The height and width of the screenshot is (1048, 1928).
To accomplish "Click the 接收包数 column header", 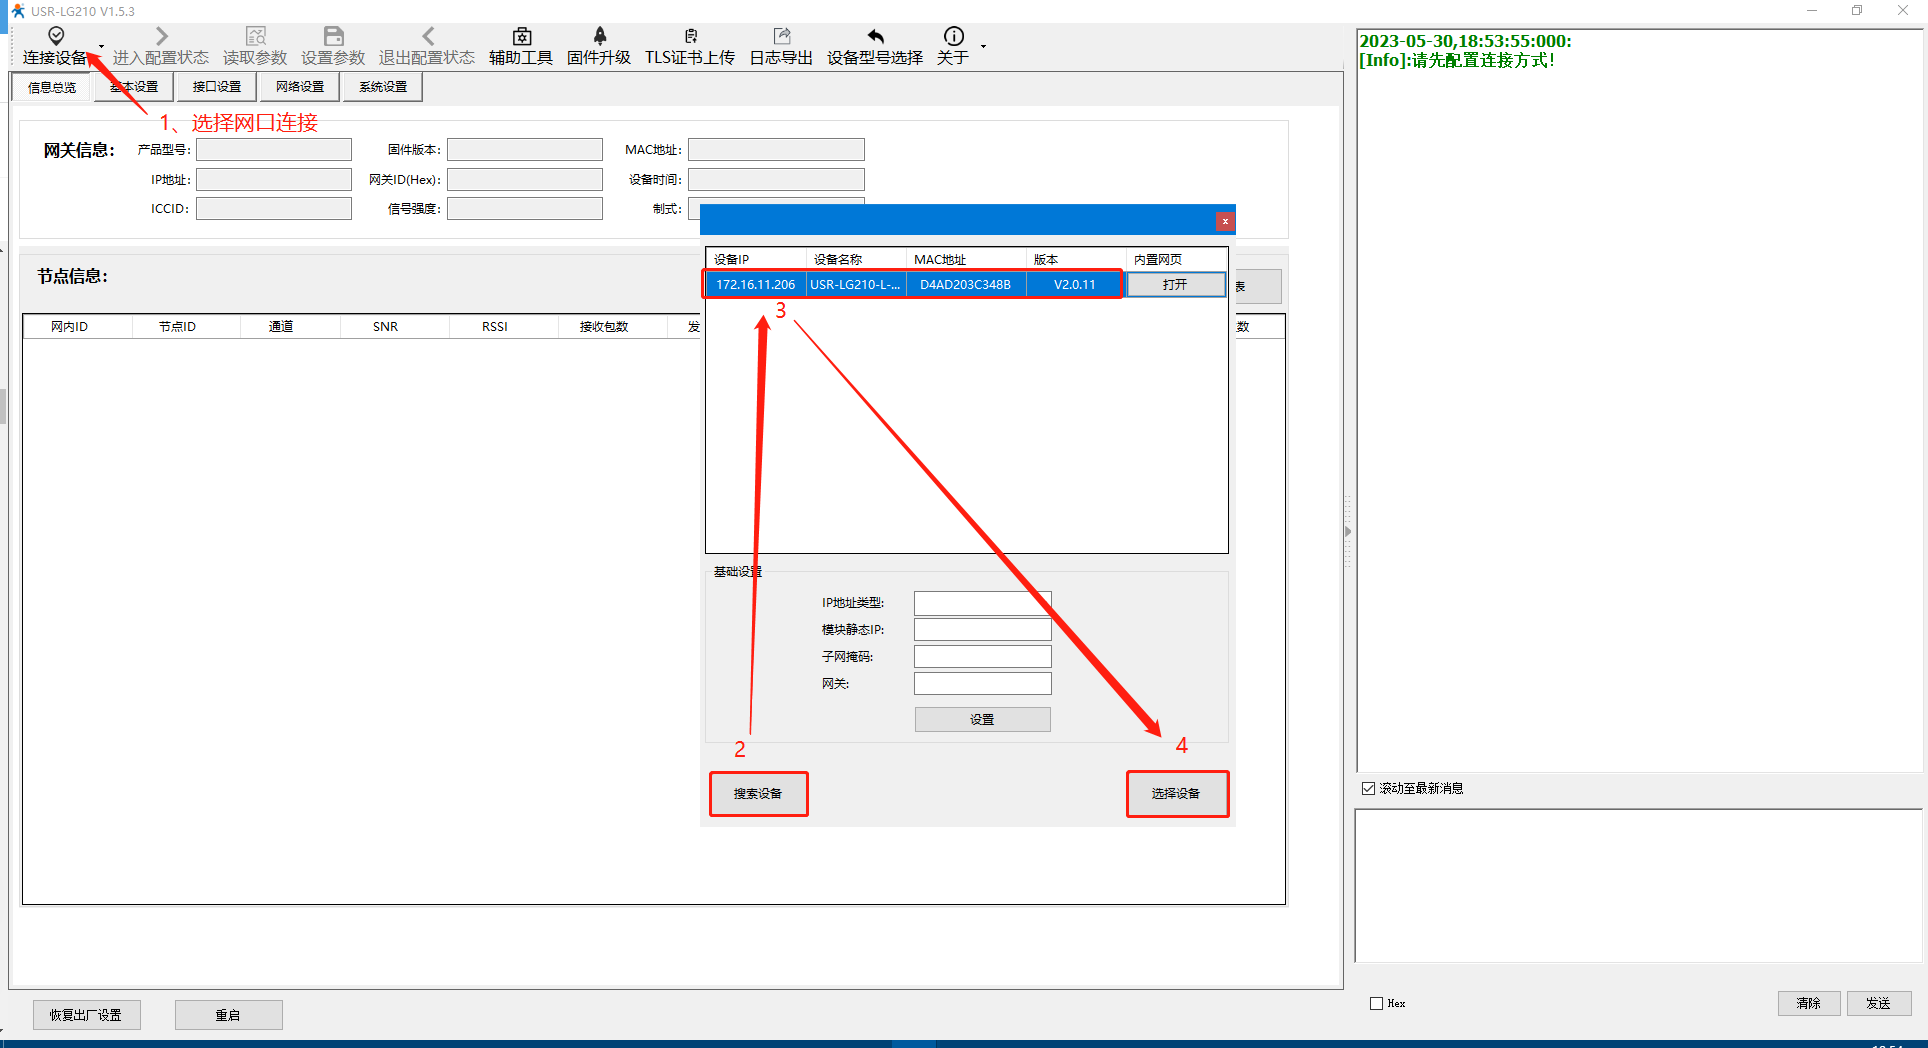I will (x=613, y=327).
